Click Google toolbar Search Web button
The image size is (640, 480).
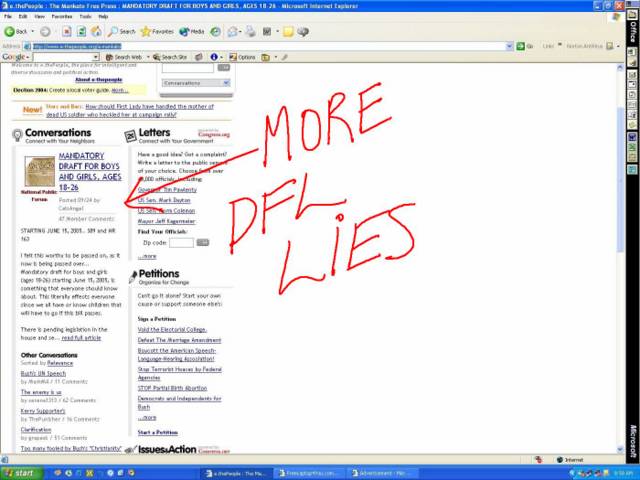click(124, 57)
